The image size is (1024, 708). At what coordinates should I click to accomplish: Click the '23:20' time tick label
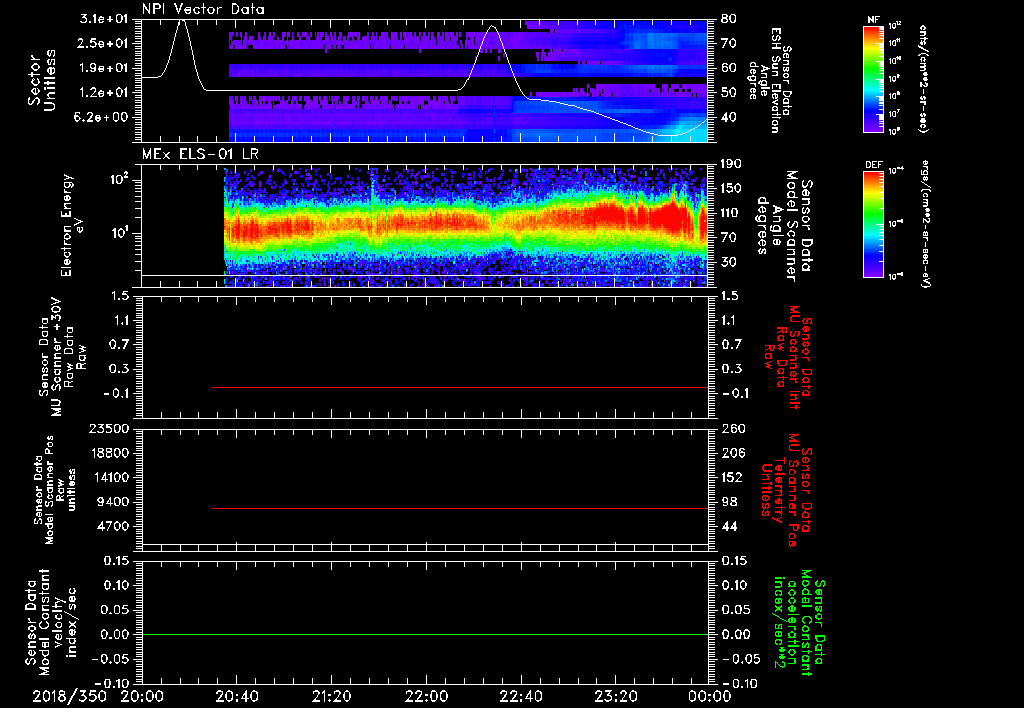[x=616, y=696]
